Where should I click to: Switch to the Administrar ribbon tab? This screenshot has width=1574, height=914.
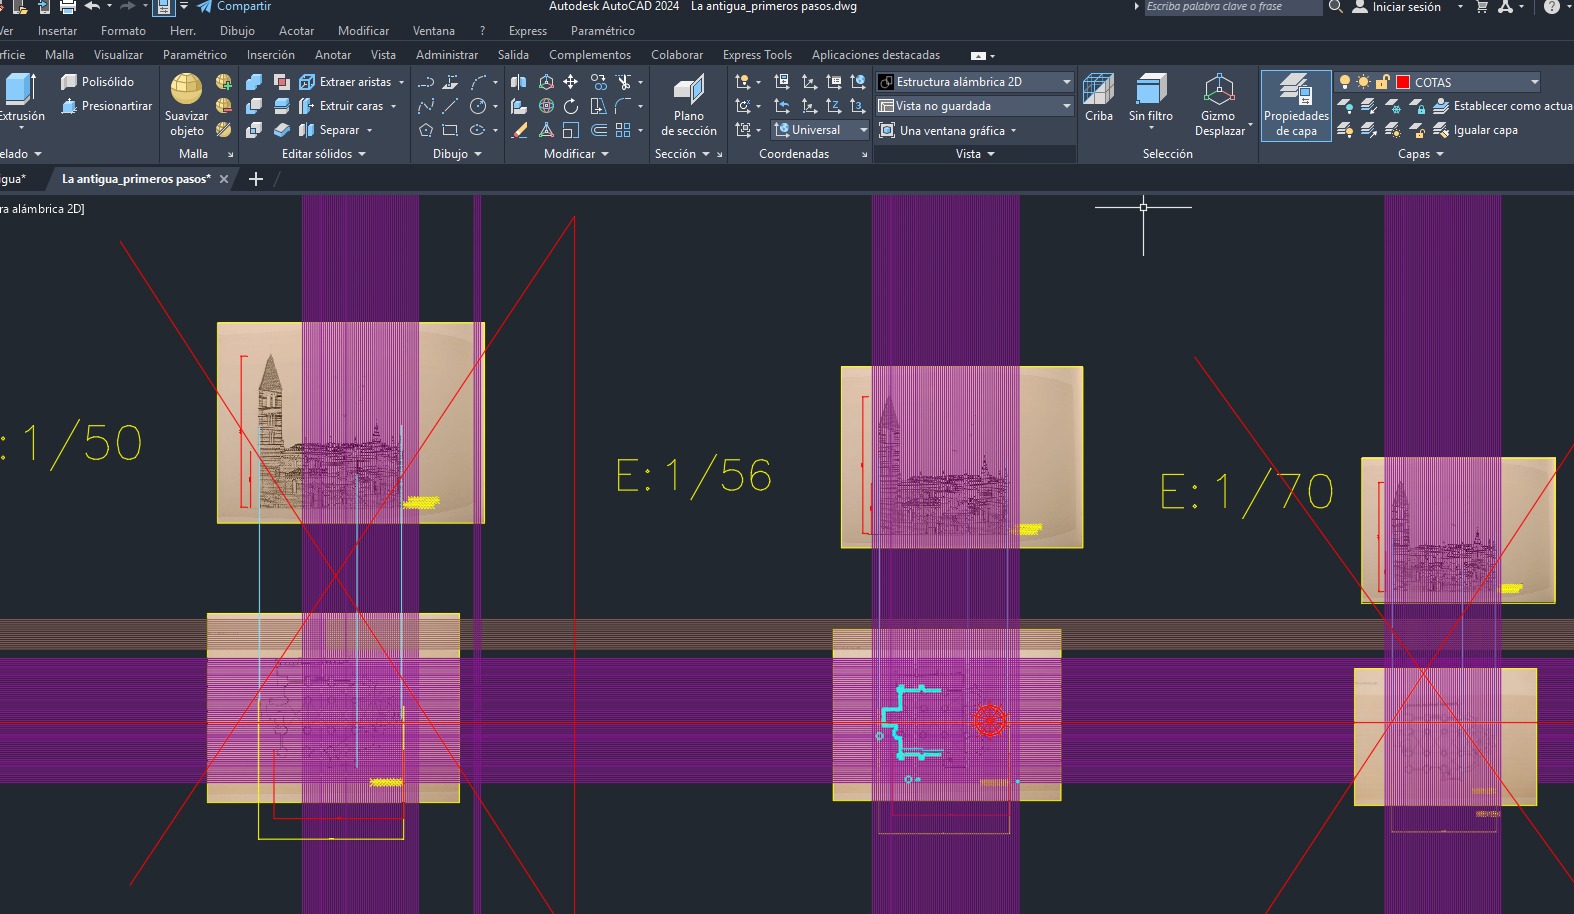[447, 55]
